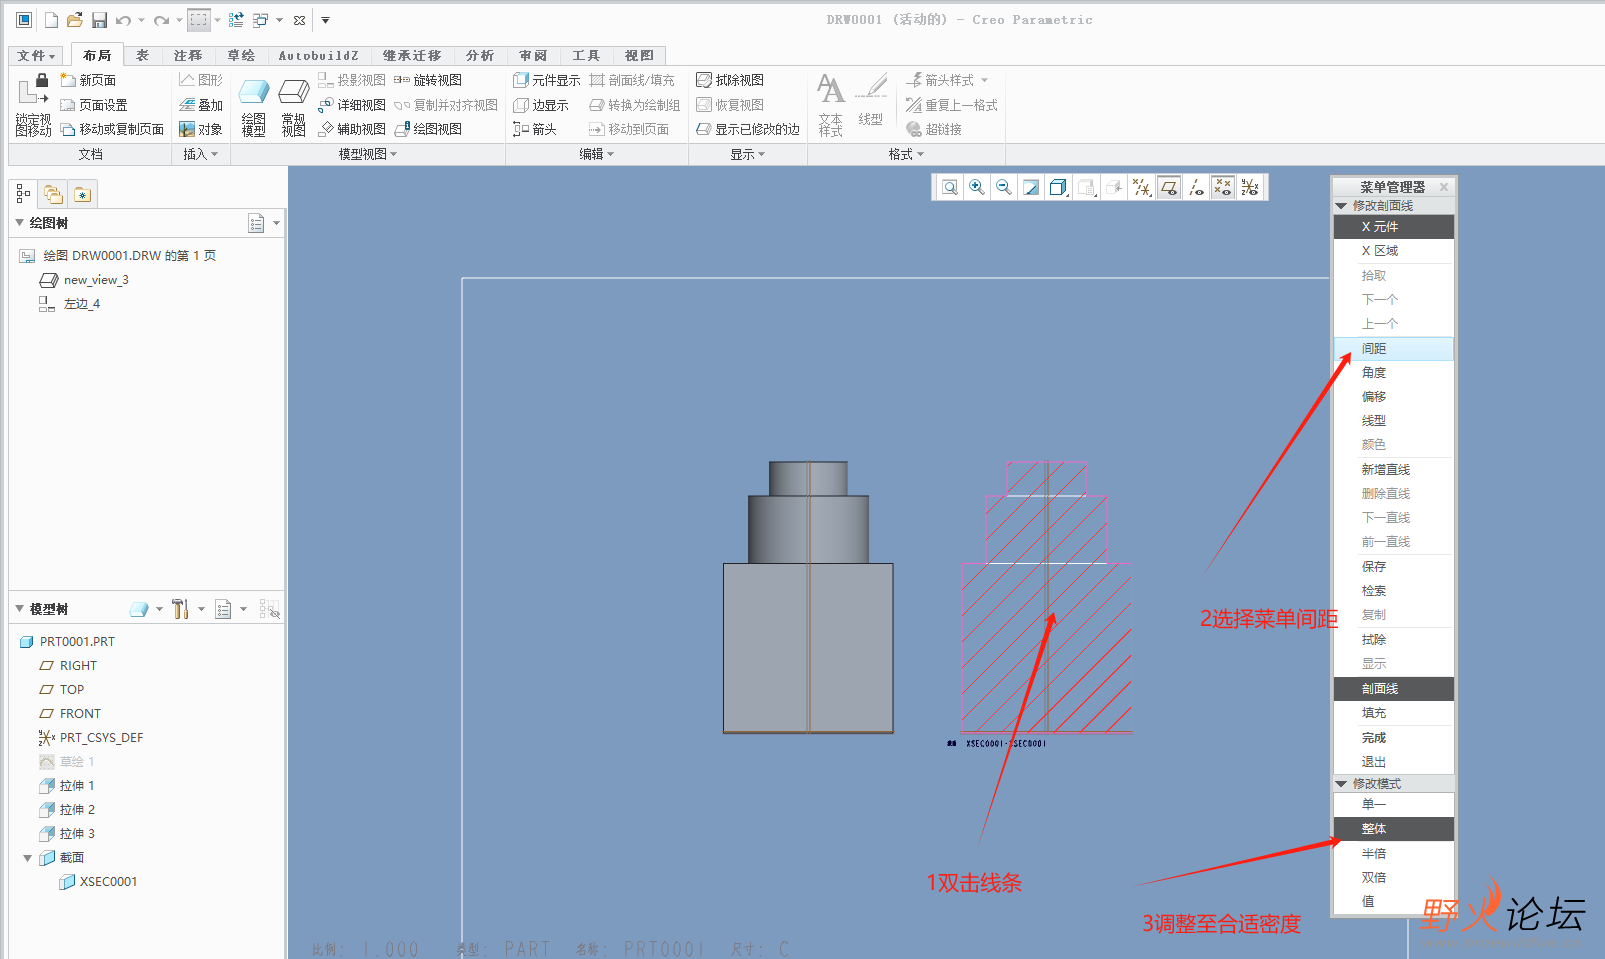Choose 间距 in the menu manager
1605x959 pixels.
coord(1394,349)
